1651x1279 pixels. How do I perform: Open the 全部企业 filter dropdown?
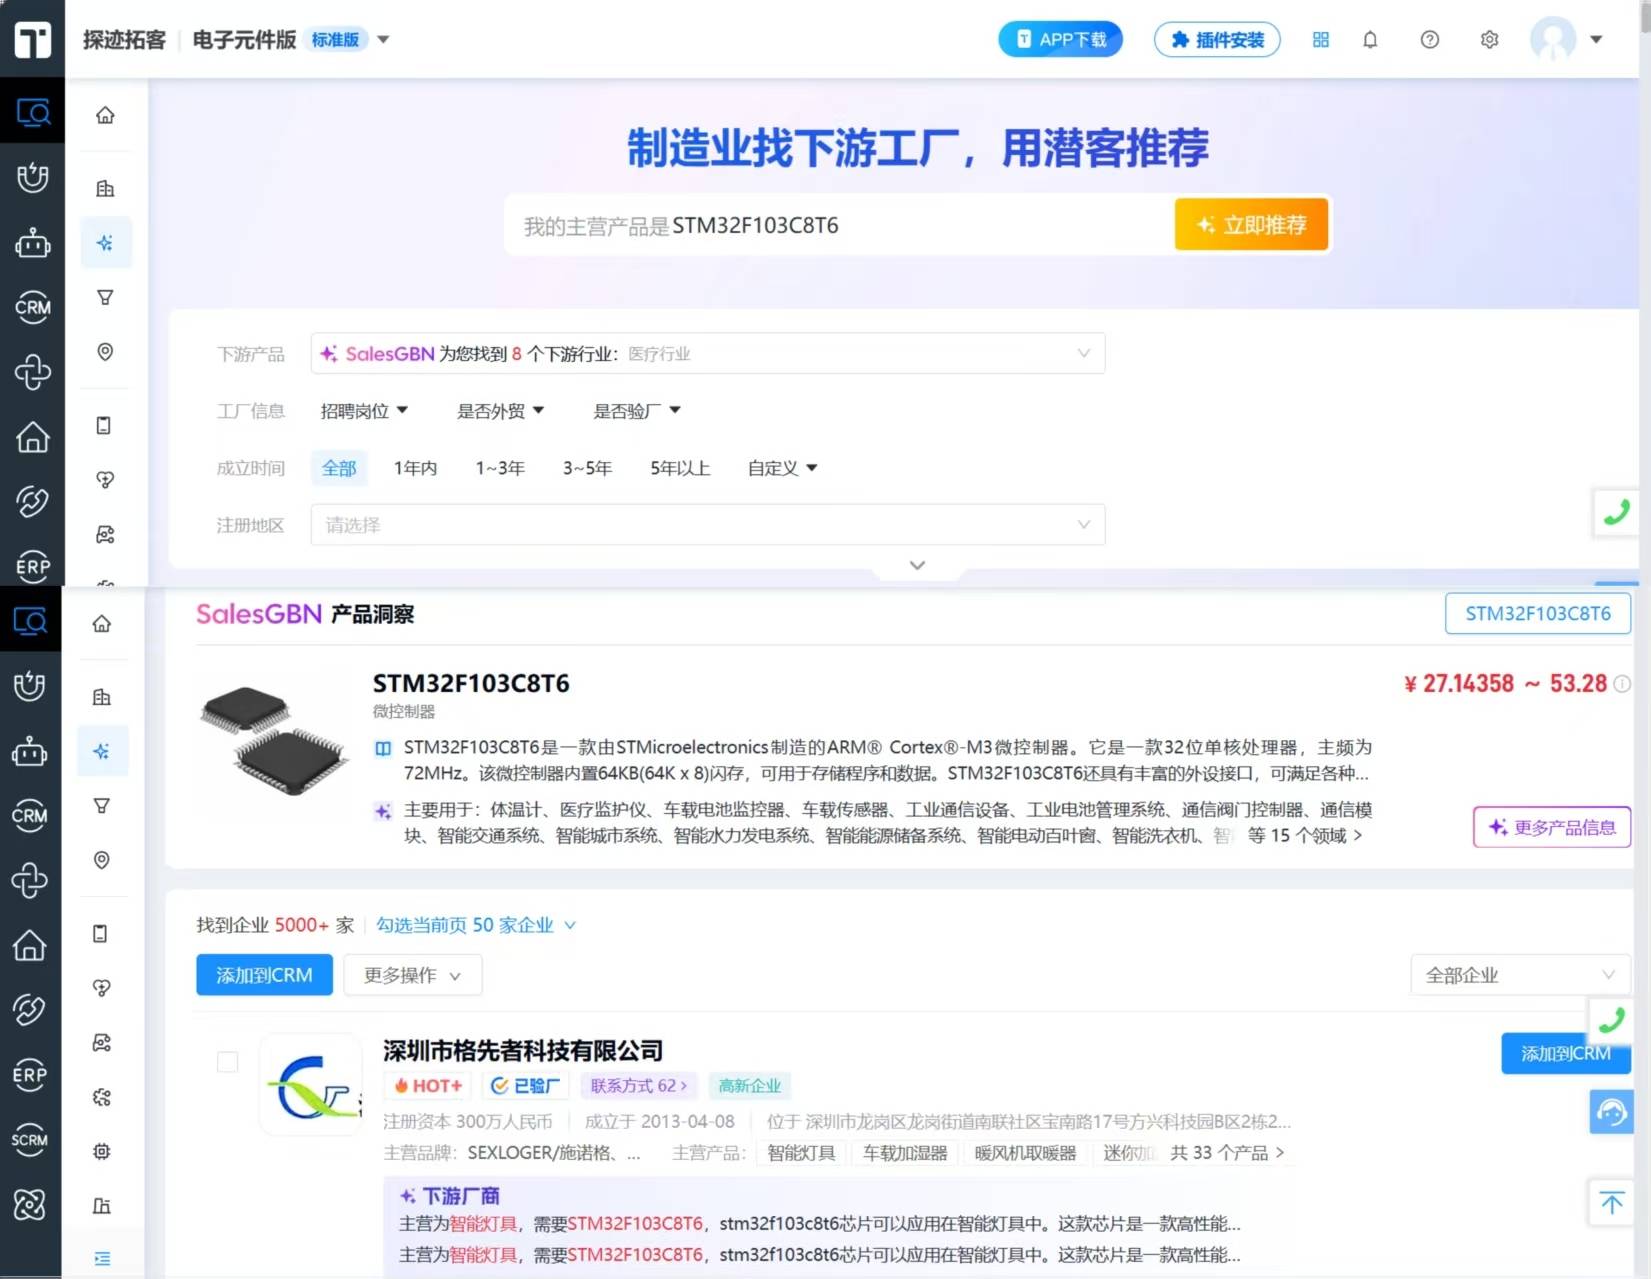[x=1520, y=975]
